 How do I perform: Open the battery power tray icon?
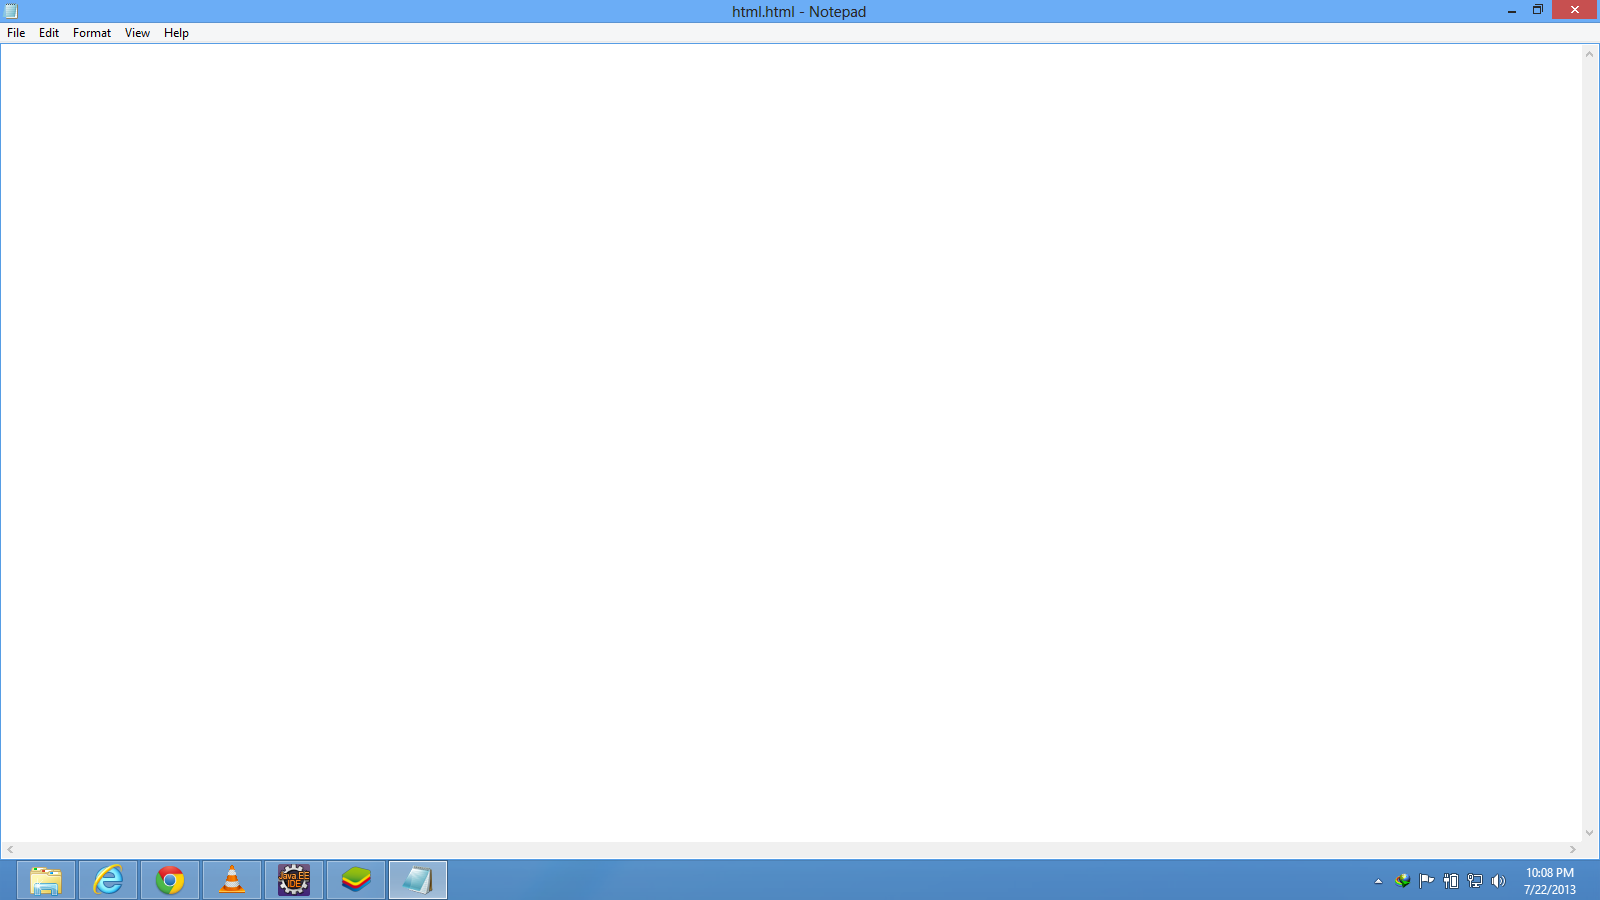[x=1451, y=881]
